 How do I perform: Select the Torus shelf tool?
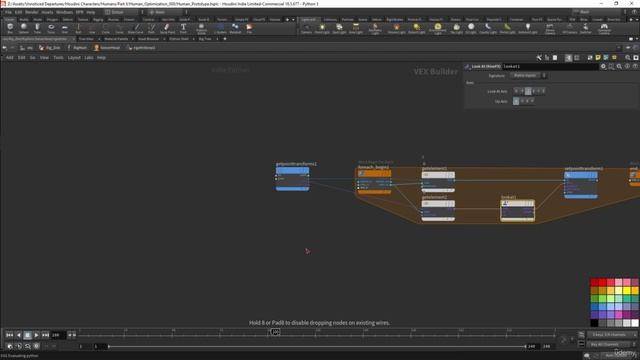(x=51, y=28)
